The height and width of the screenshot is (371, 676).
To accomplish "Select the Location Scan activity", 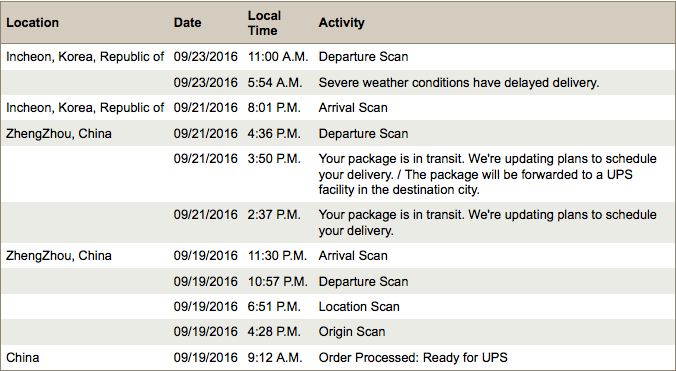I will pos(359,306).
